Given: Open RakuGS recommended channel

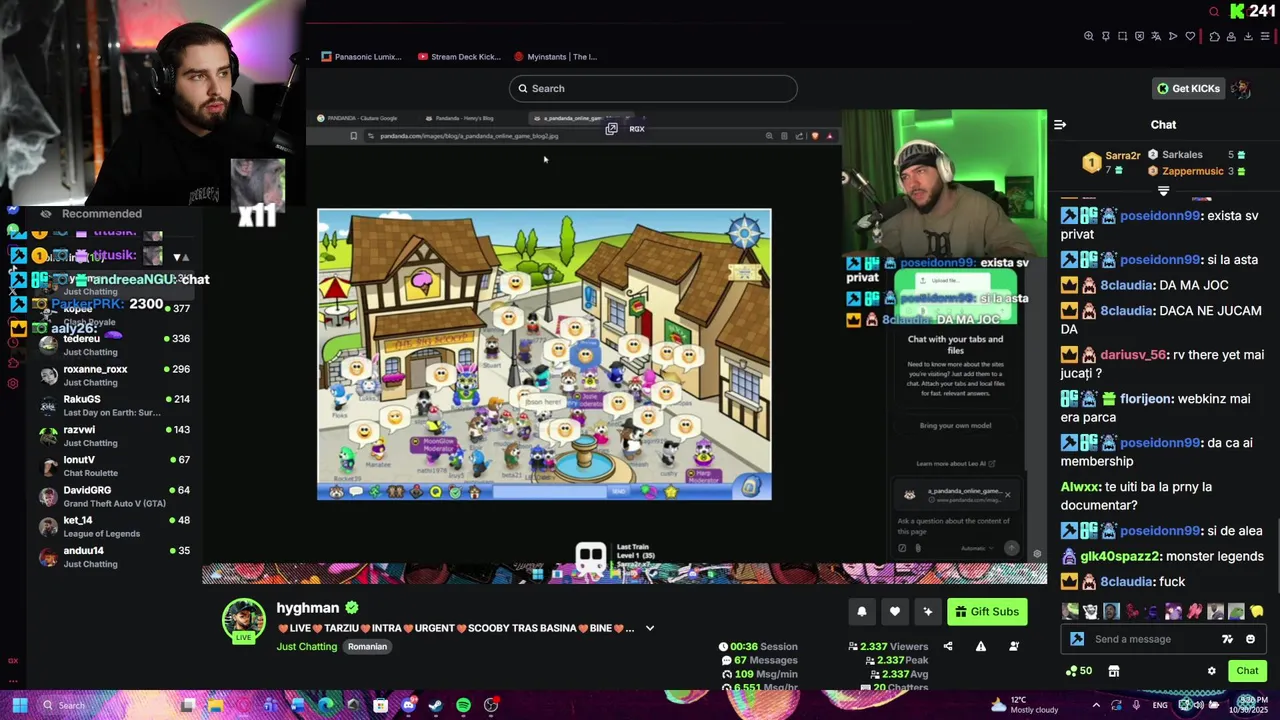Looking at the screenshot, I should point(113,405).
